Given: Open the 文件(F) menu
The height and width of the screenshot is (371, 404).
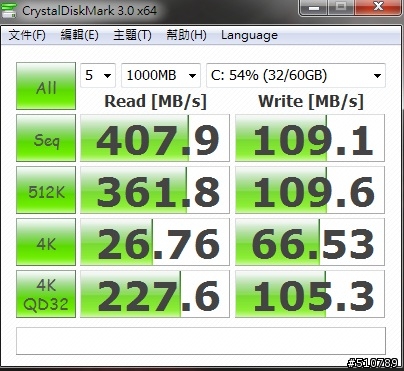Looking at the screenshot, I should tap(27, 35).
